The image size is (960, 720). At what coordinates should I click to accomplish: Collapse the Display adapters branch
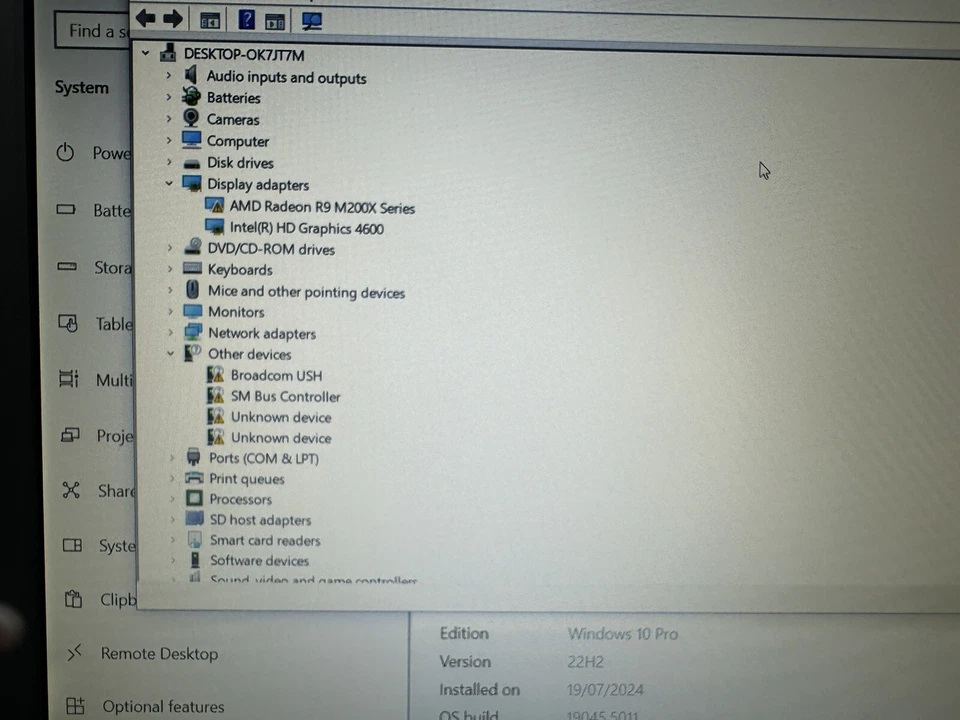pyautogui.click(x=169, y=184)
